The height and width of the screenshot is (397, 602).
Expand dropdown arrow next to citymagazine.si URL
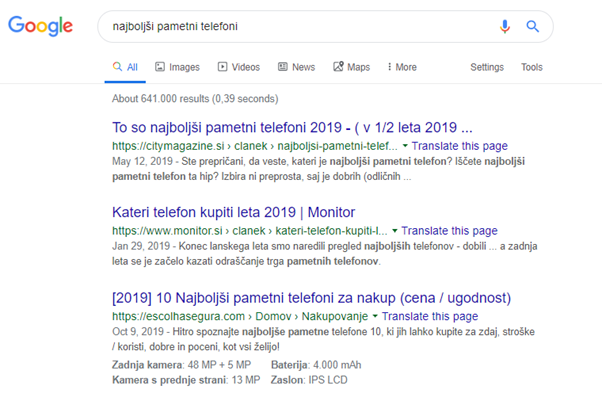(405, 146)
